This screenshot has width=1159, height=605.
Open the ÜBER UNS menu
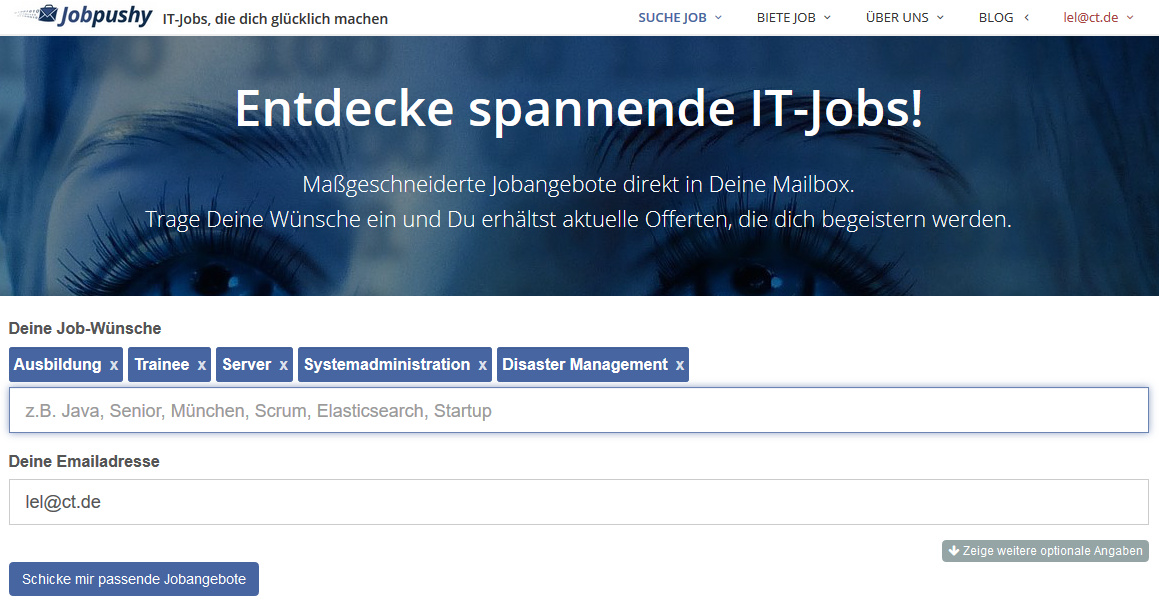point(905,18)
